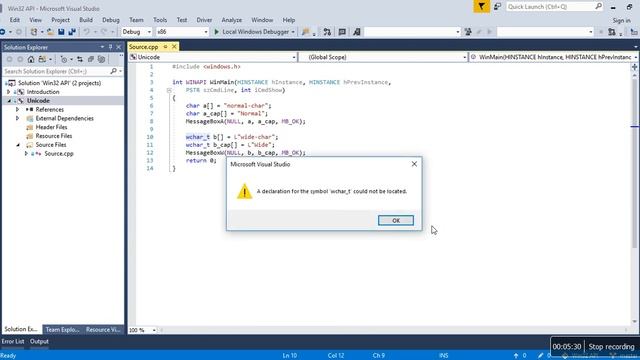Click the Open File toolbar icon
This screenshot has height=360, width=640.
(50, 32)
